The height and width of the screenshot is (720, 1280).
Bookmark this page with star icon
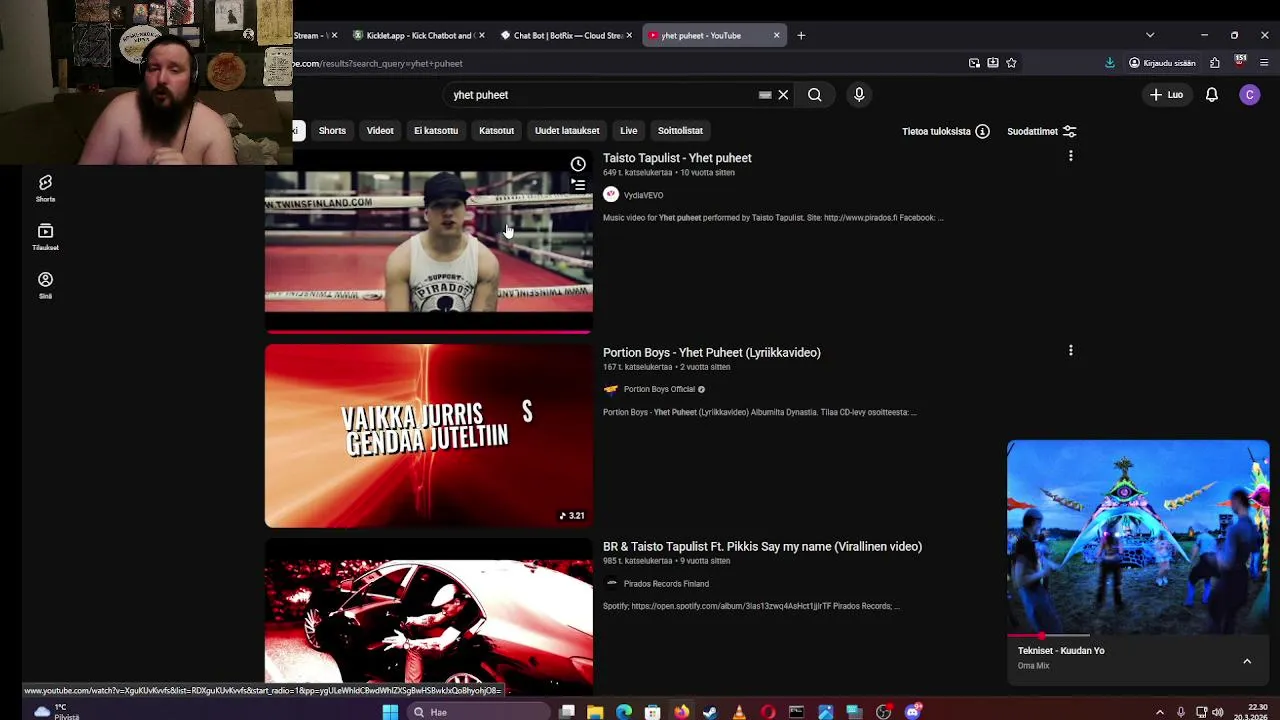[1011, 63]
